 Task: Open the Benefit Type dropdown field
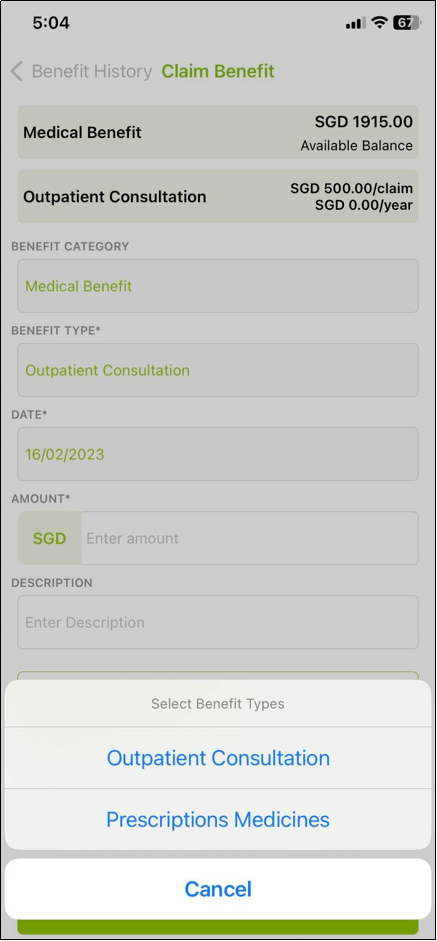(x=218, y=370)
